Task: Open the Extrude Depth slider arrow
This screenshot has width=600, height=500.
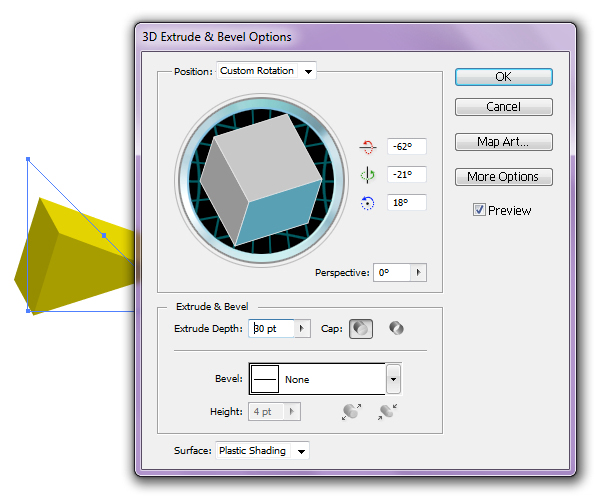Action: click(302, 329)
